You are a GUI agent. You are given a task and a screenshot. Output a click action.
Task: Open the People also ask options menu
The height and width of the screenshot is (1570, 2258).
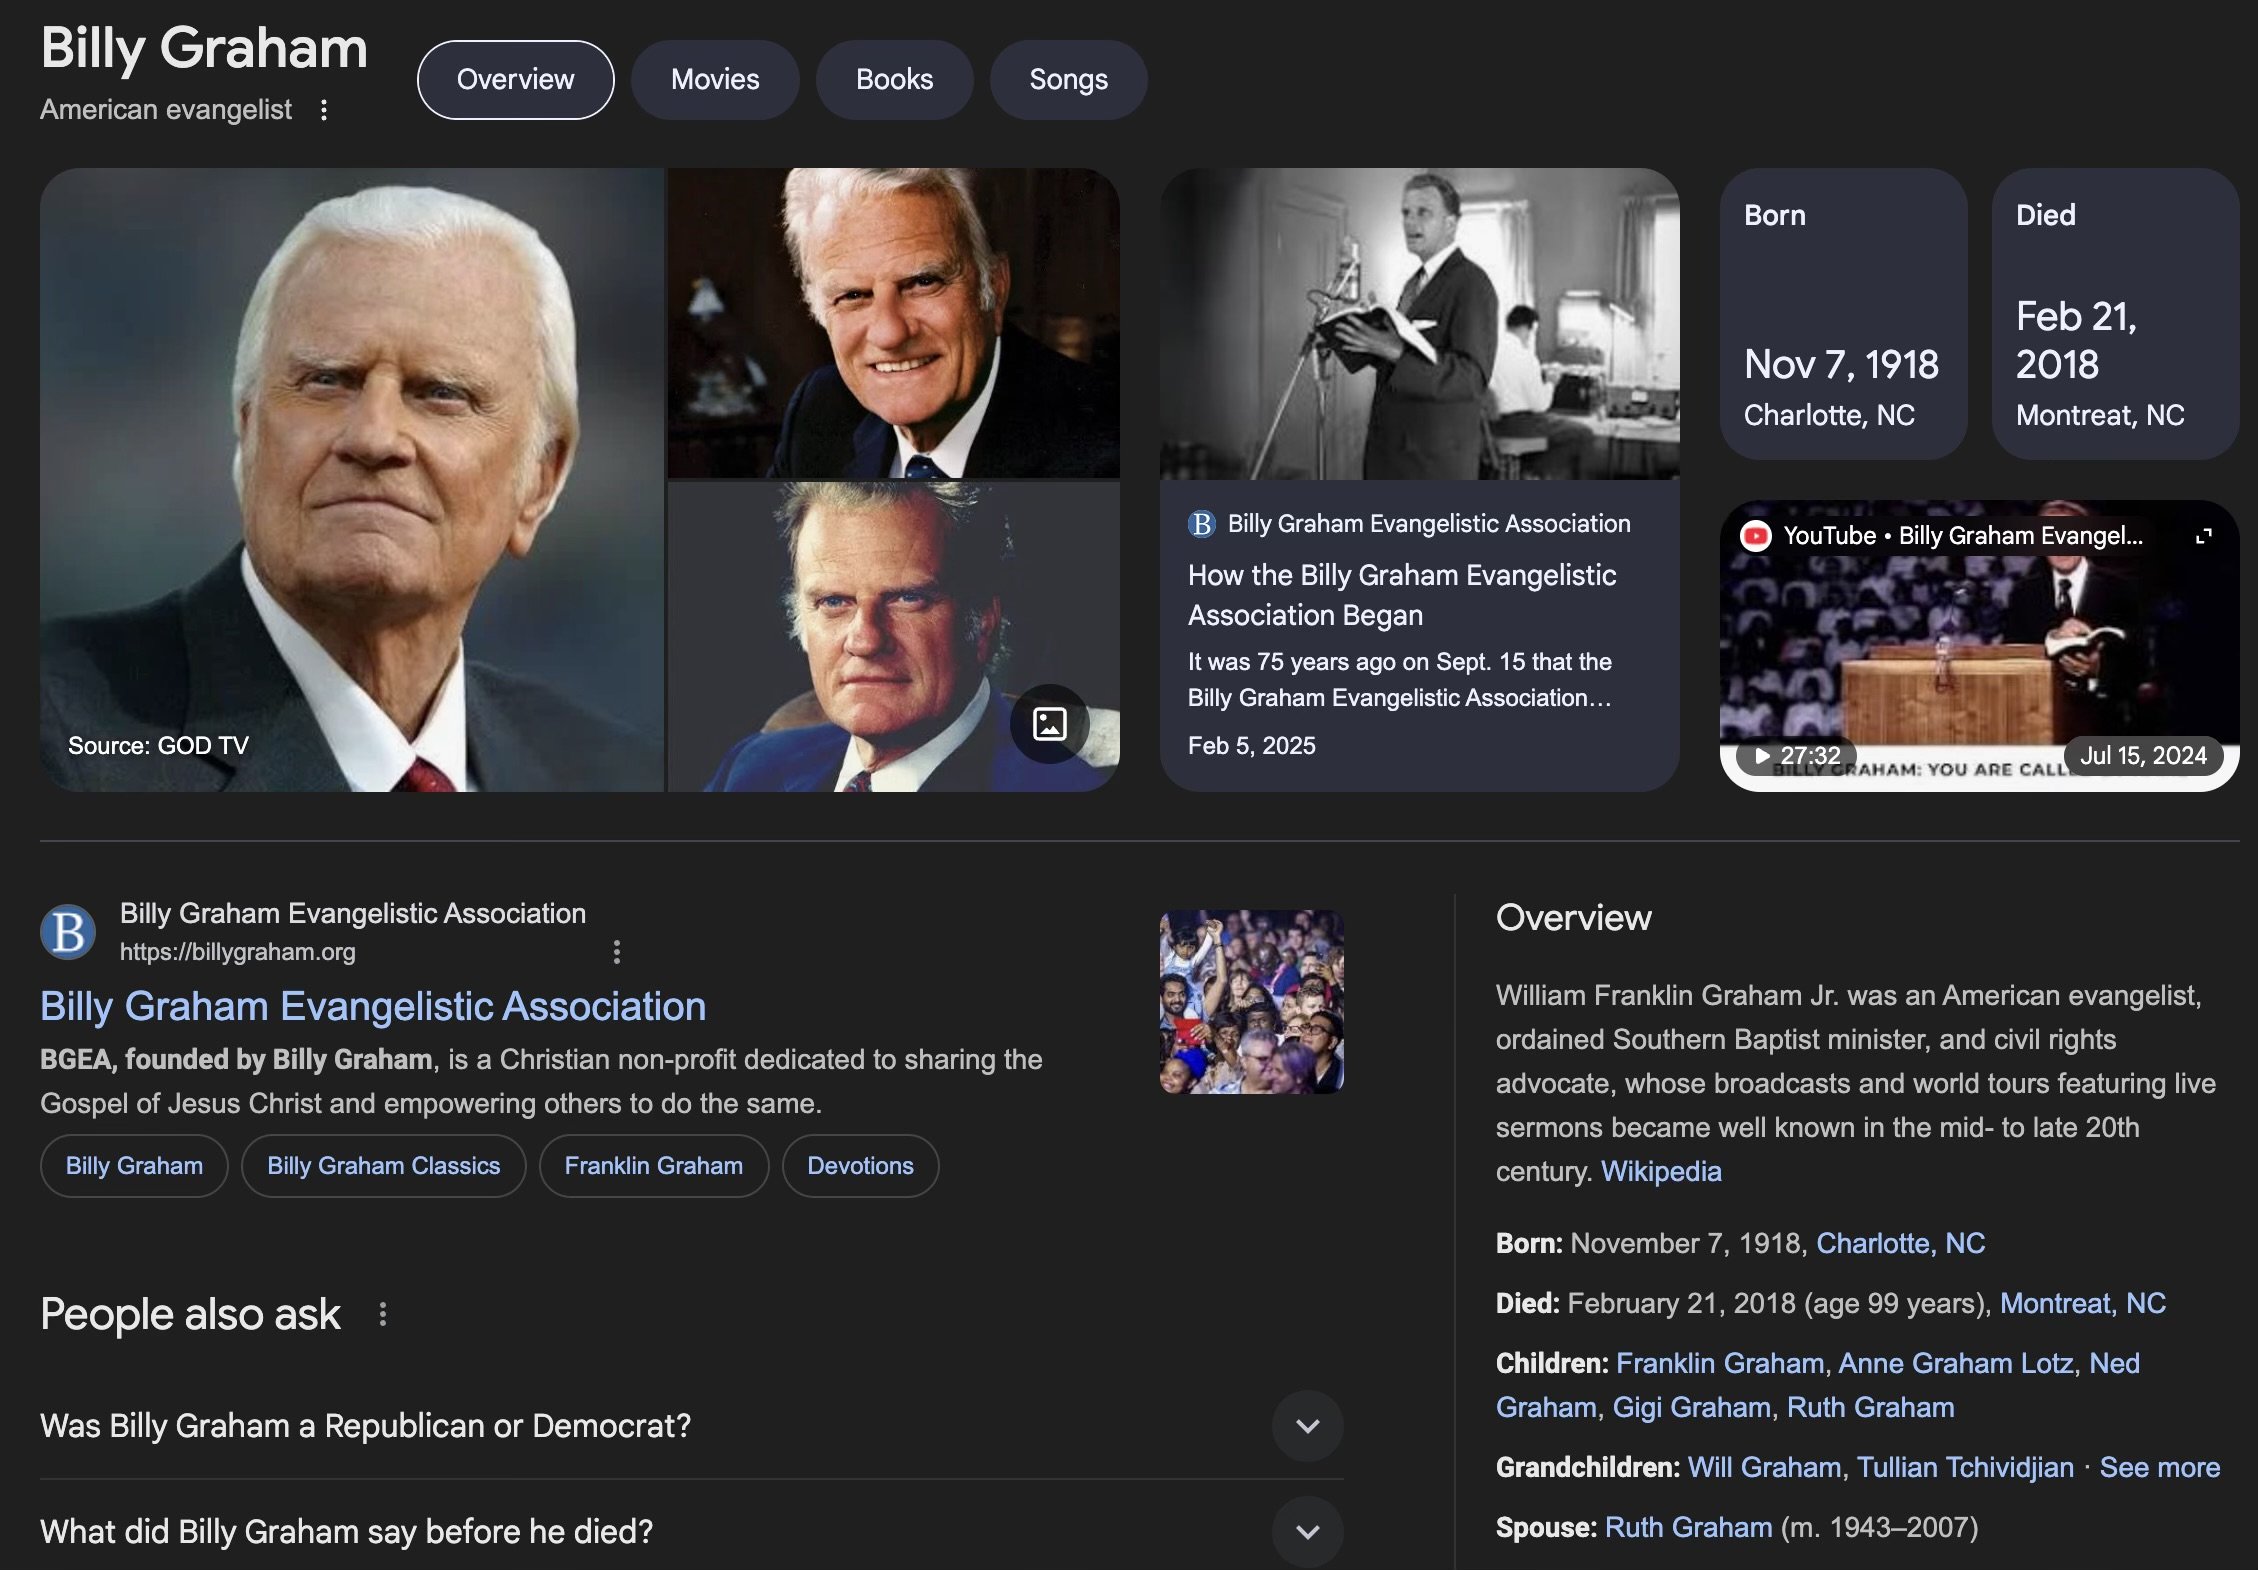click(383, 1314)
